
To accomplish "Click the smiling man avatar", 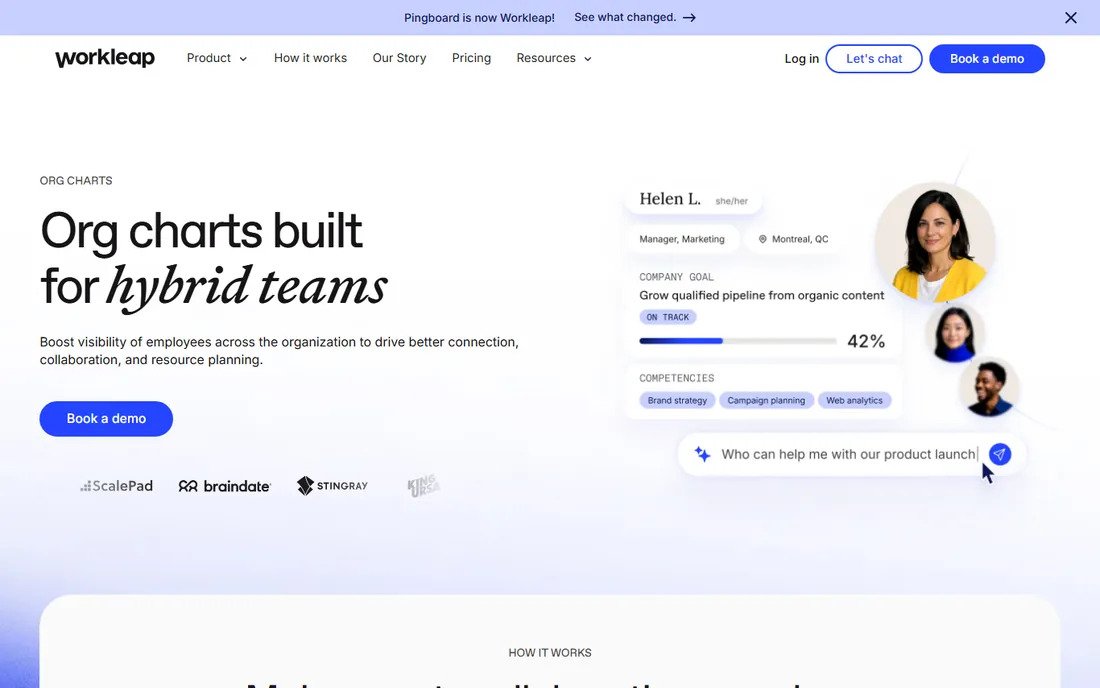I will click(988, 386).
